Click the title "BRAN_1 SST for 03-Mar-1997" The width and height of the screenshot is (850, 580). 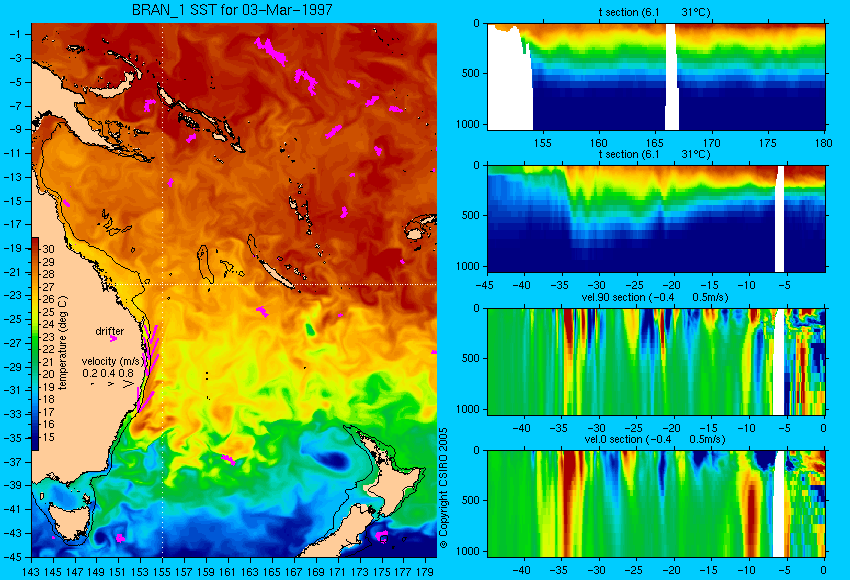pyautogui.click(x=232, y=10)
